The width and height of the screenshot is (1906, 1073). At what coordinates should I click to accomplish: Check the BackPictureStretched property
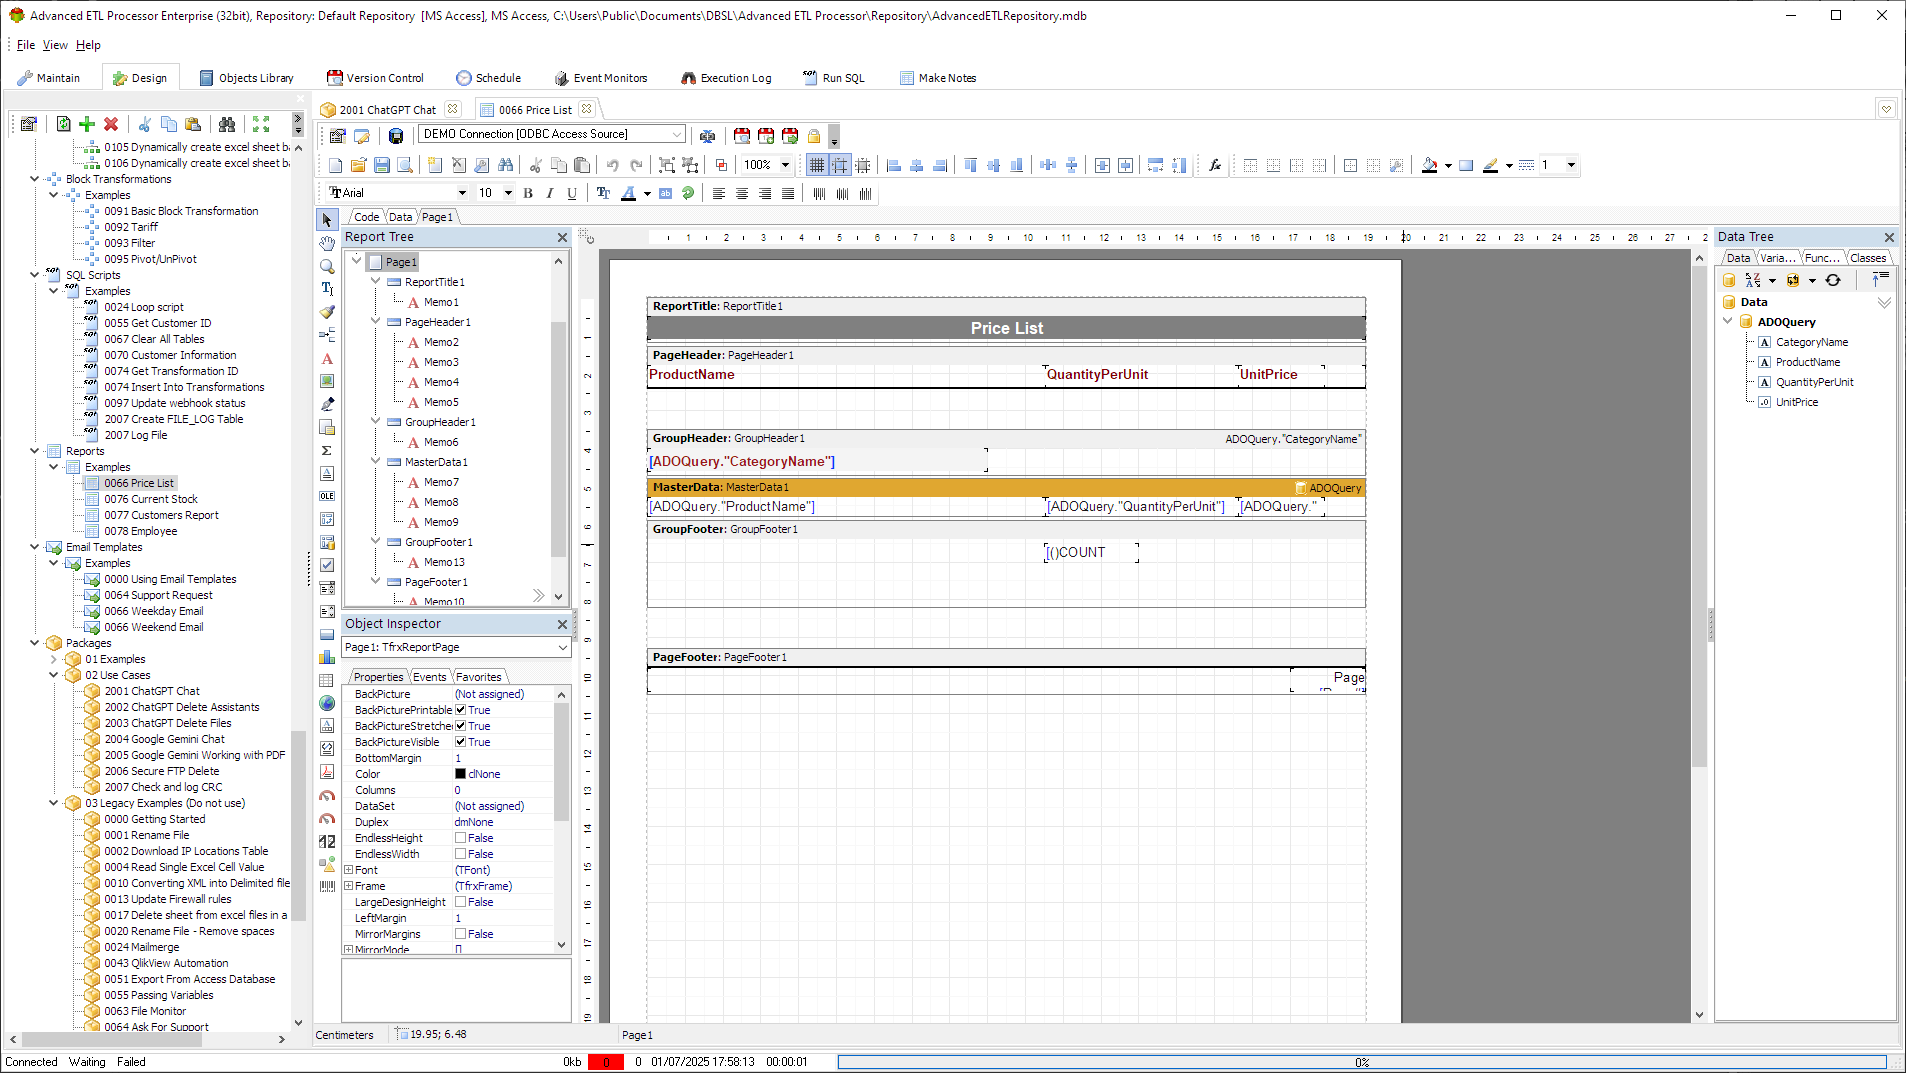tap(461, 726)
